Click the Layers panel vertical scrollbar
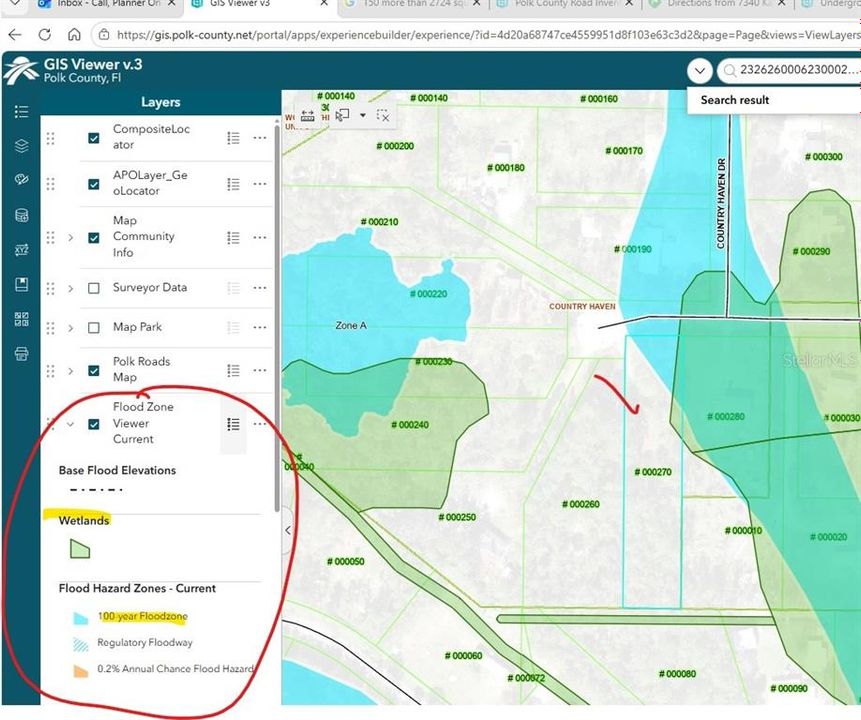 coord(277,319)
